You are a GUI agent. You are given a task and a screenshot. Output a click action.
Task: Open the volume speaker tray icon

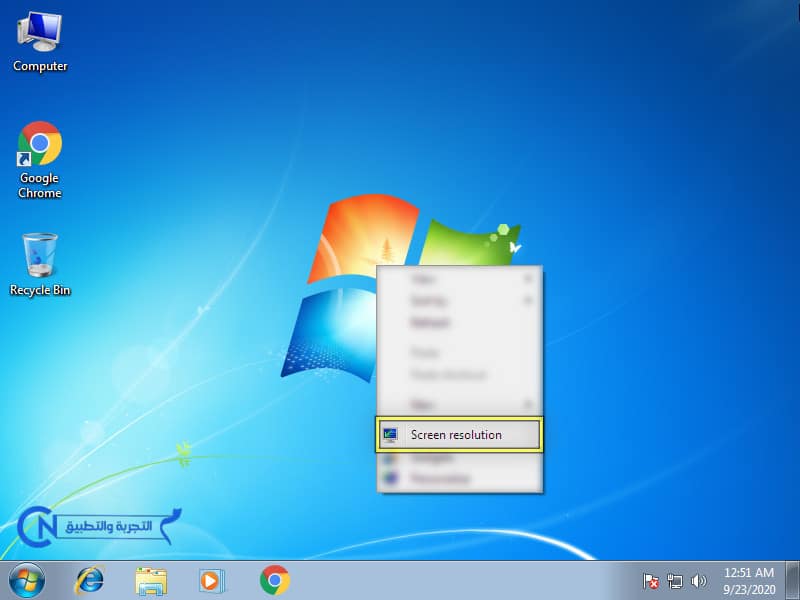coord(698,581)
